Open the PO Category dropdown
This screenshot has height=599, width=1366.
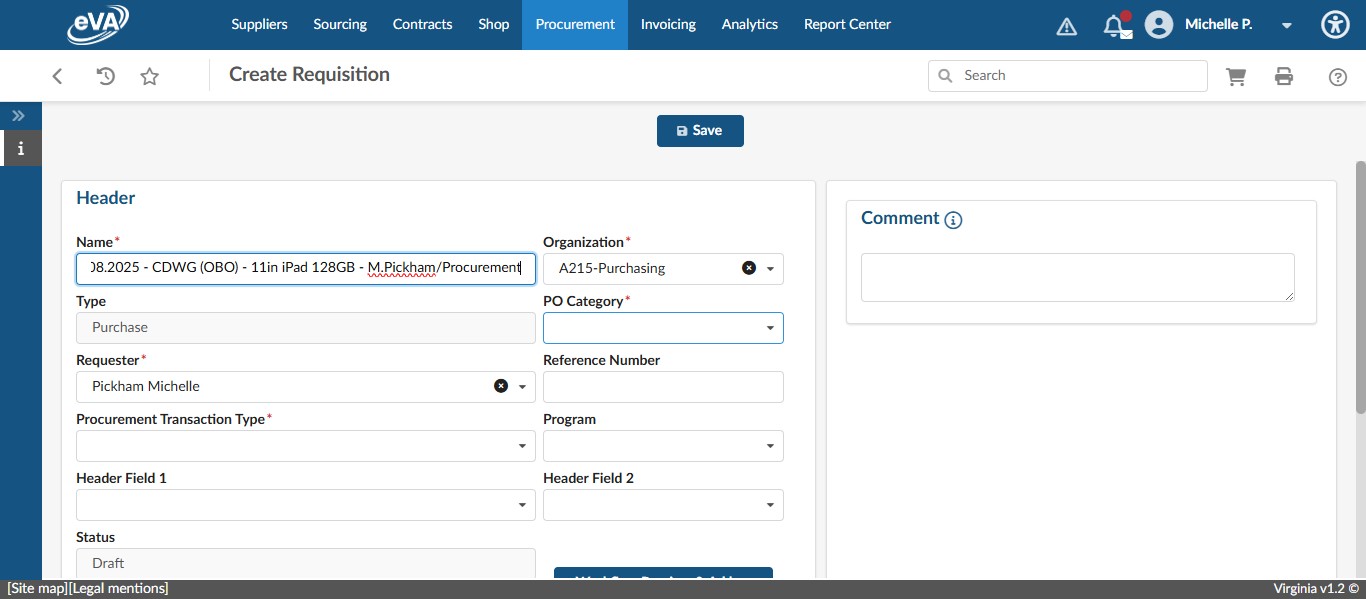click(x=769, y=327)
